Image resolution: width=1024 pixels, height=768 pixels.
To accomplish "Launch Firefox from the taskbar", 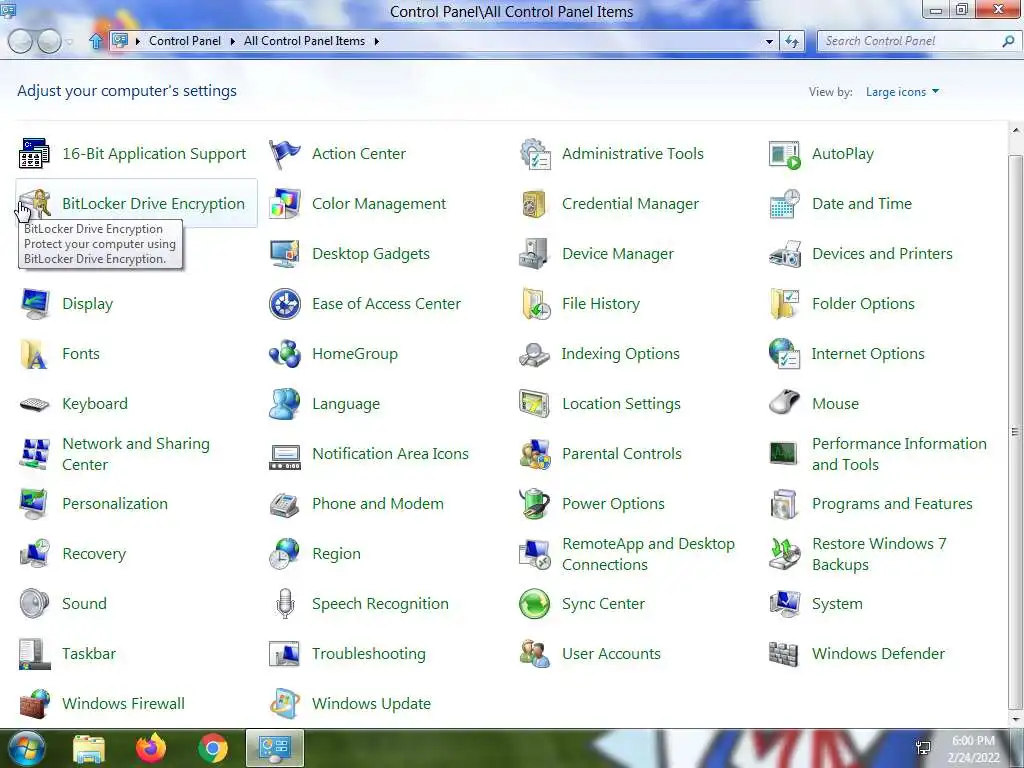I will coord(151,748).
